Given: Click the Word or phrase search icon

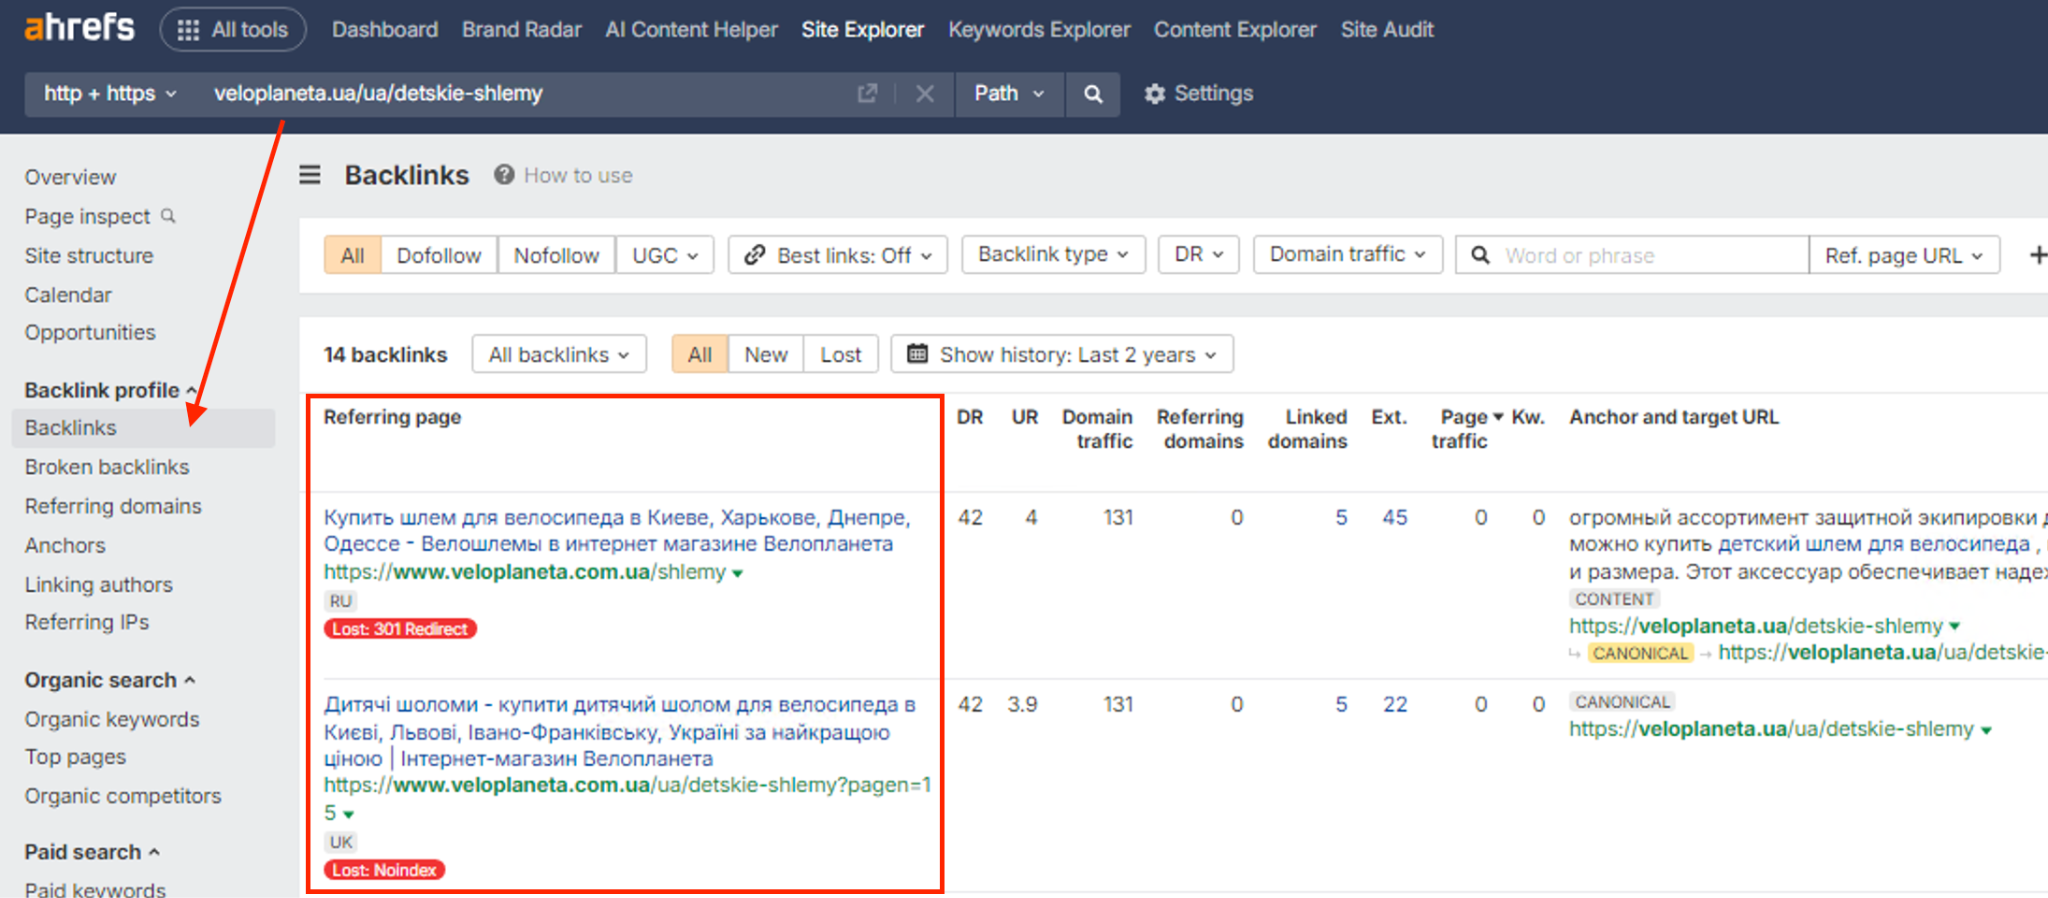Looking at the screenshot, I should [1481, 255].
